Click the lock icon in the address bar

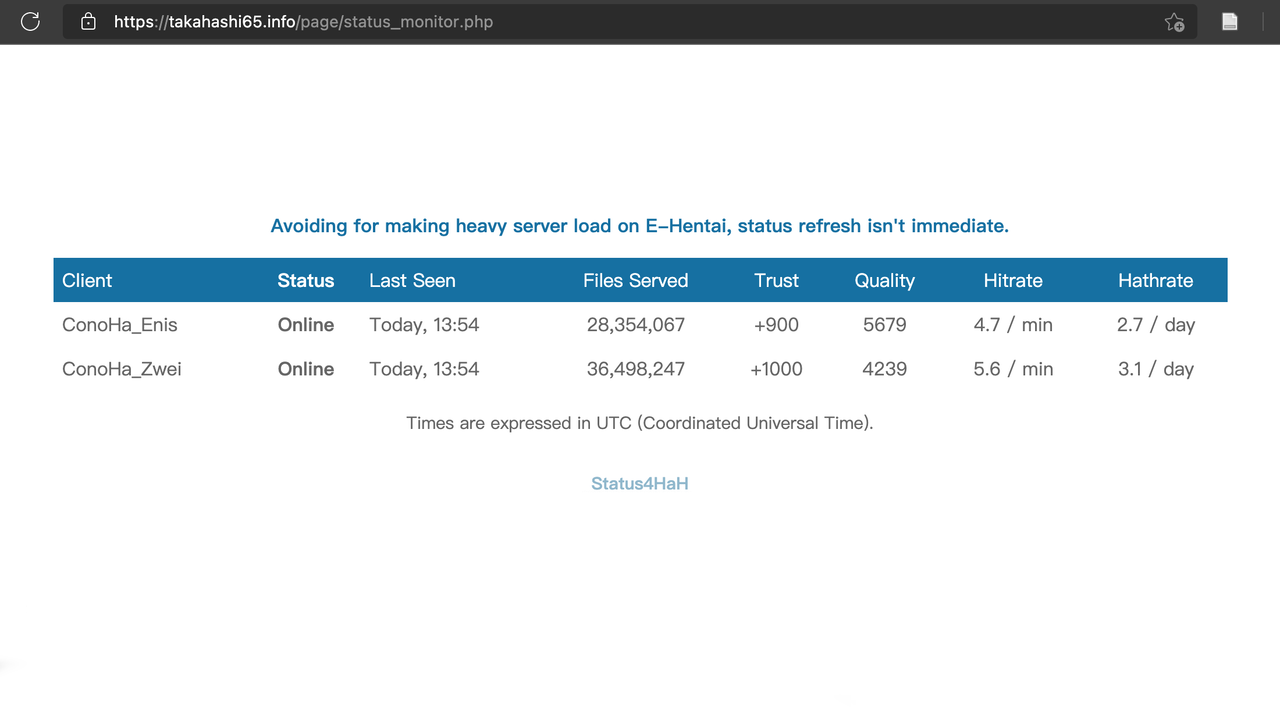pos(88,21)
